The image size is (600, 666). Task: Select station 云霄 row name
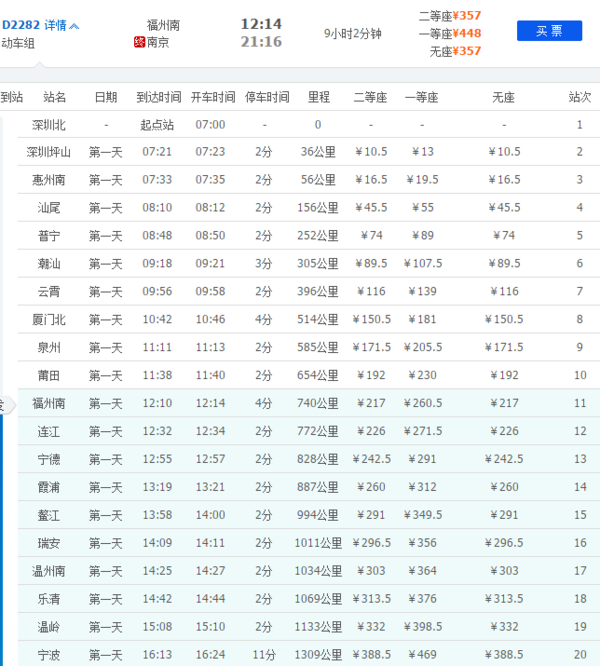(x=48, y=292)
